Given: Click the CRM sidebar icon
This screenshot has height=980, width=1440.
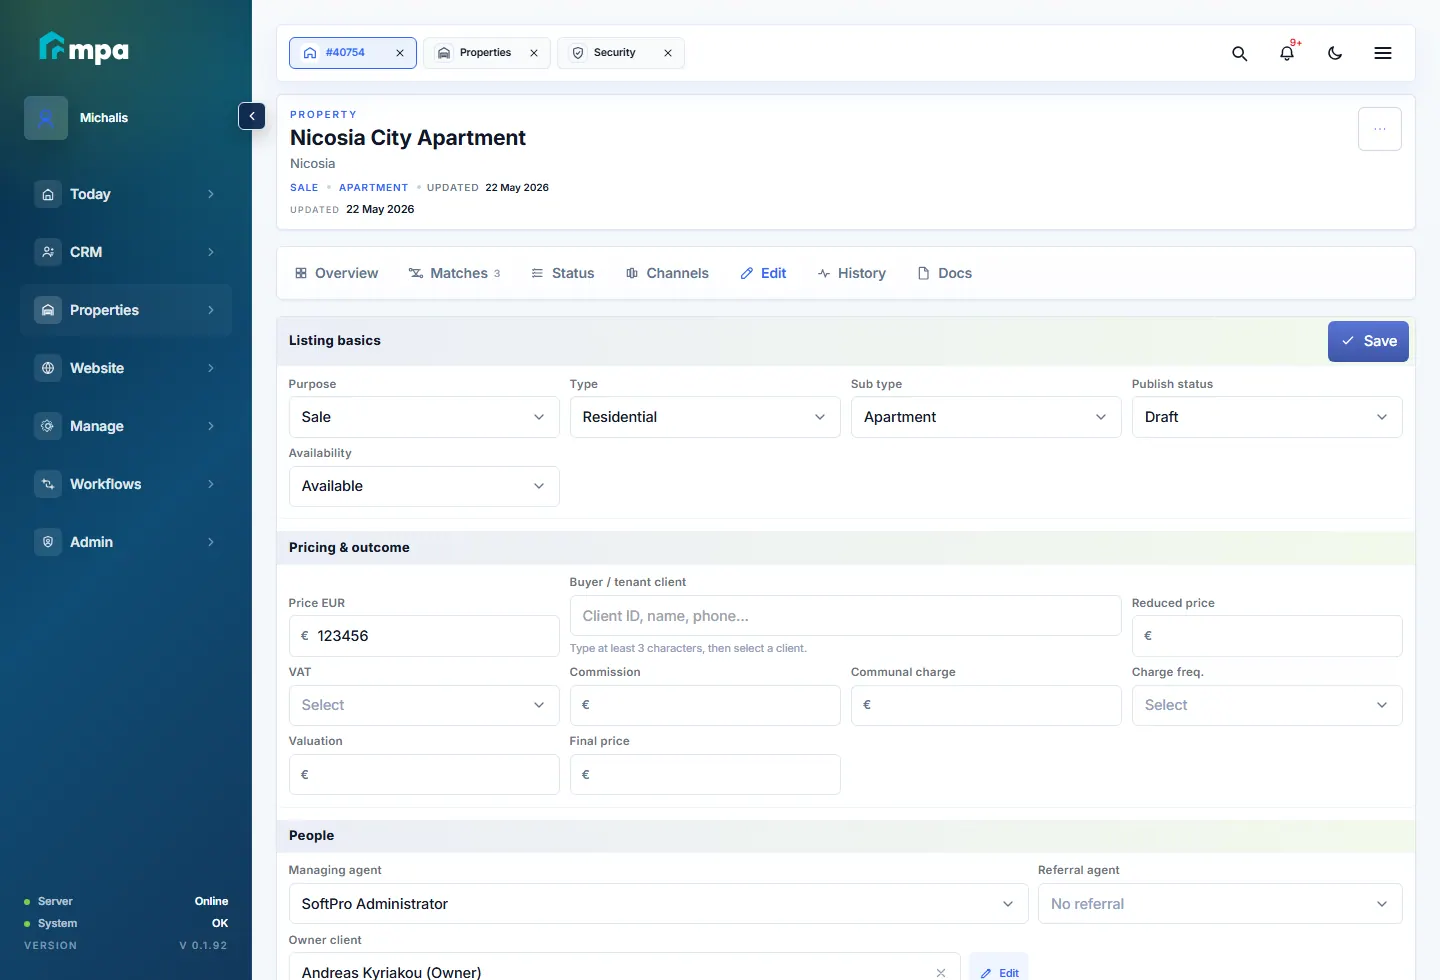Looking at the screenshot, I should [48, 252].
